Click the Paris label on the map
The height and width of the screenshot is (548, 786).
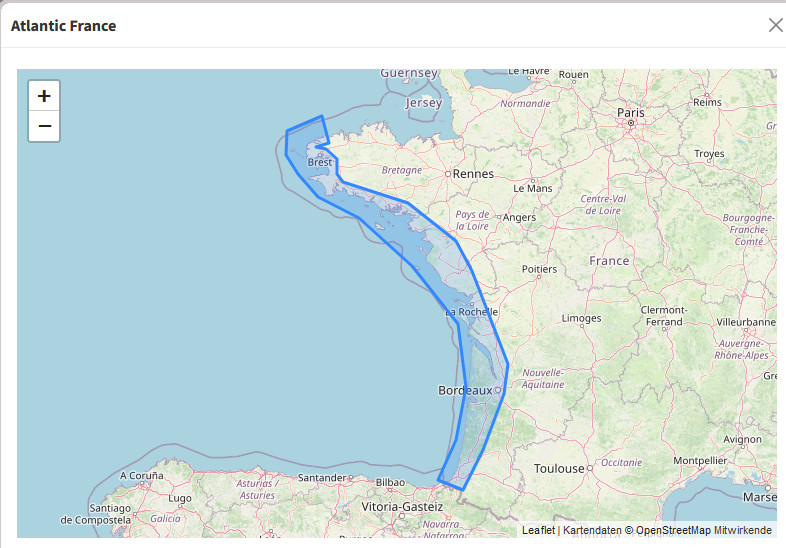pos(631,113)
